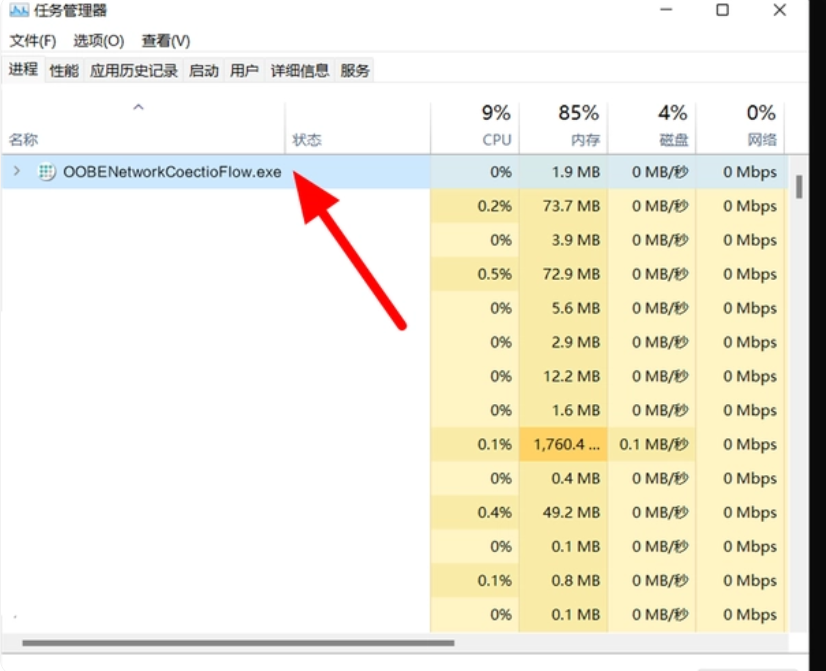Click the horizontal scrollbar thumb
Viewport: 826px width, 671px height.
pos(238,643)
